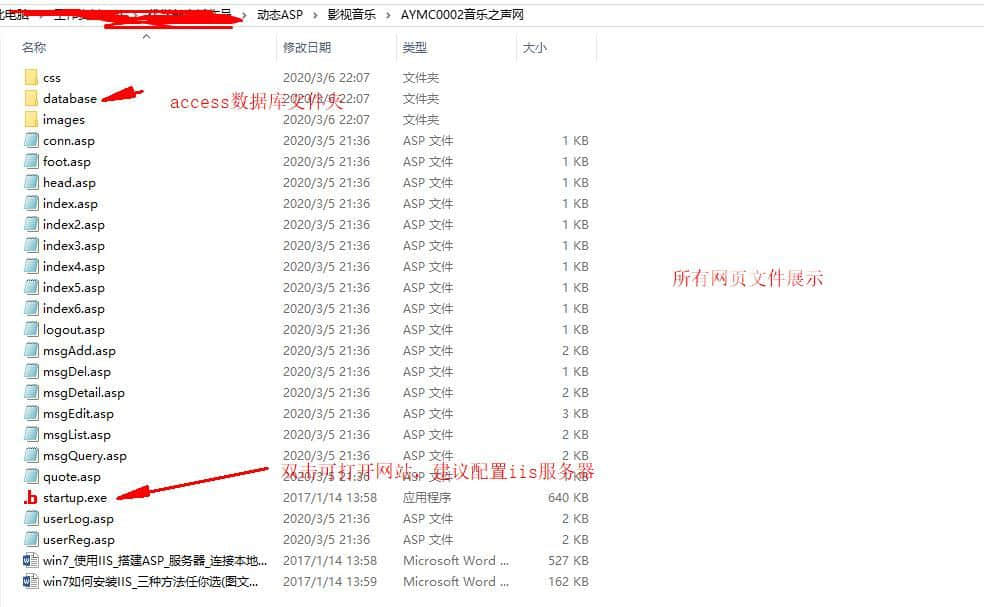Image resolution: width=984 pixels, height=607 pixels.
Task: Click AYMC0002音乐之声网 in the address path
Action: [x=462, y=15]
